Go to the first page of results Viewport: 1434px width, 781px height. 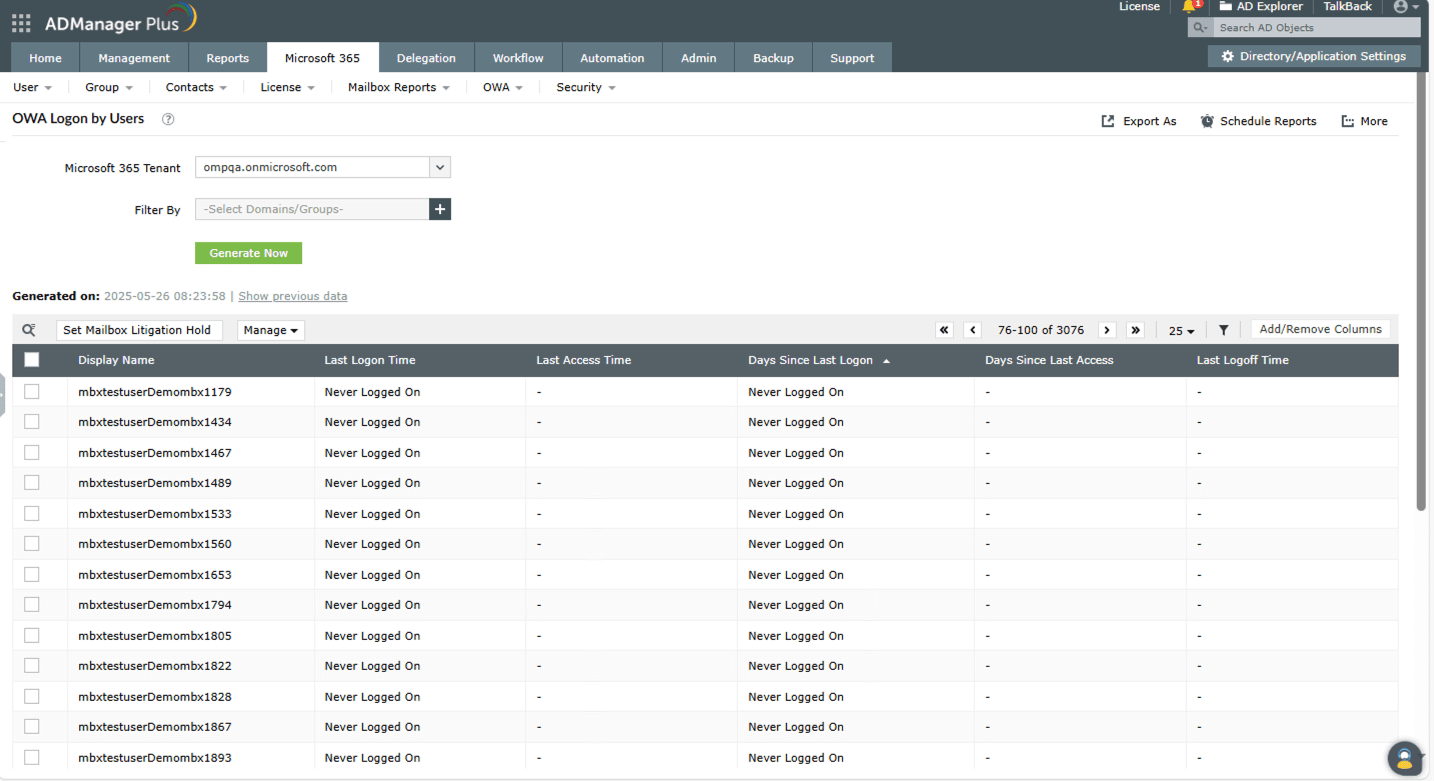click(944, 330)
